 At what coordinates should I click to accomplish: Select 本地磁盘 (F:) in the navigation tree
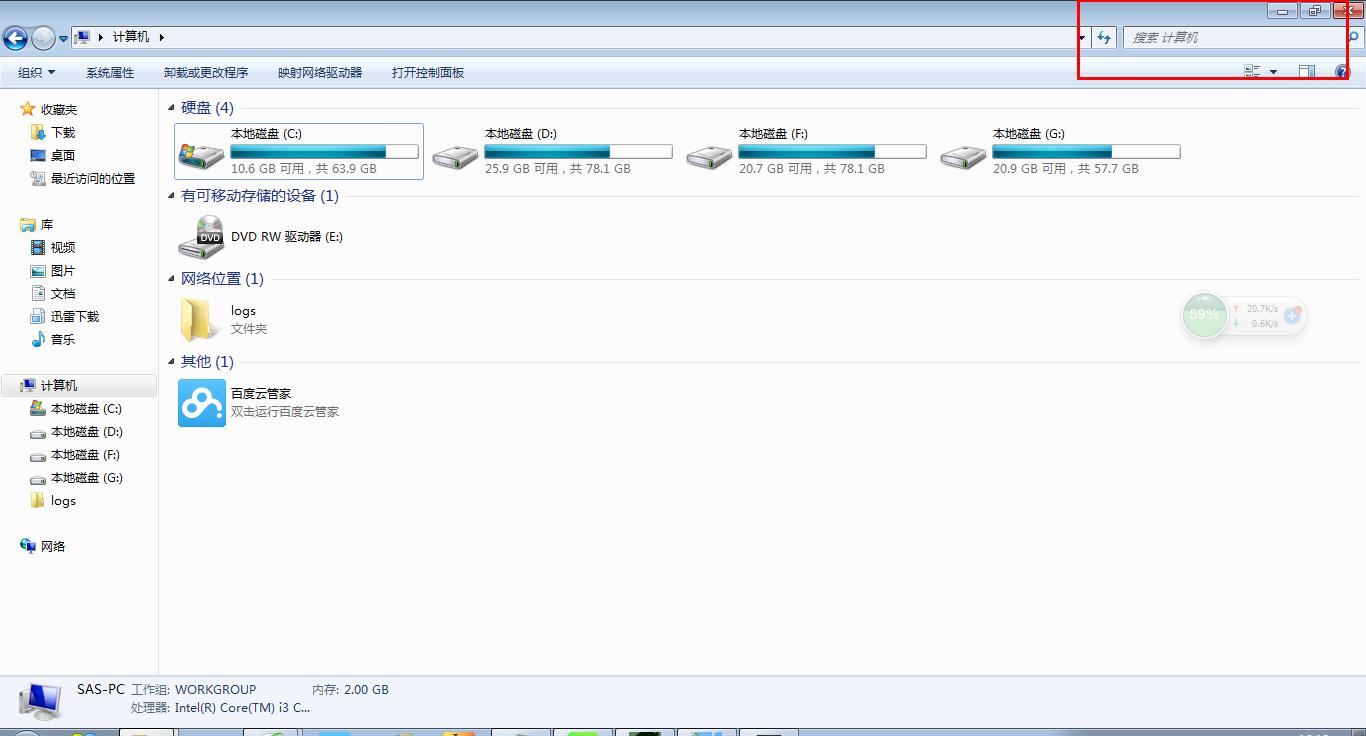click(x=86, y=454)
